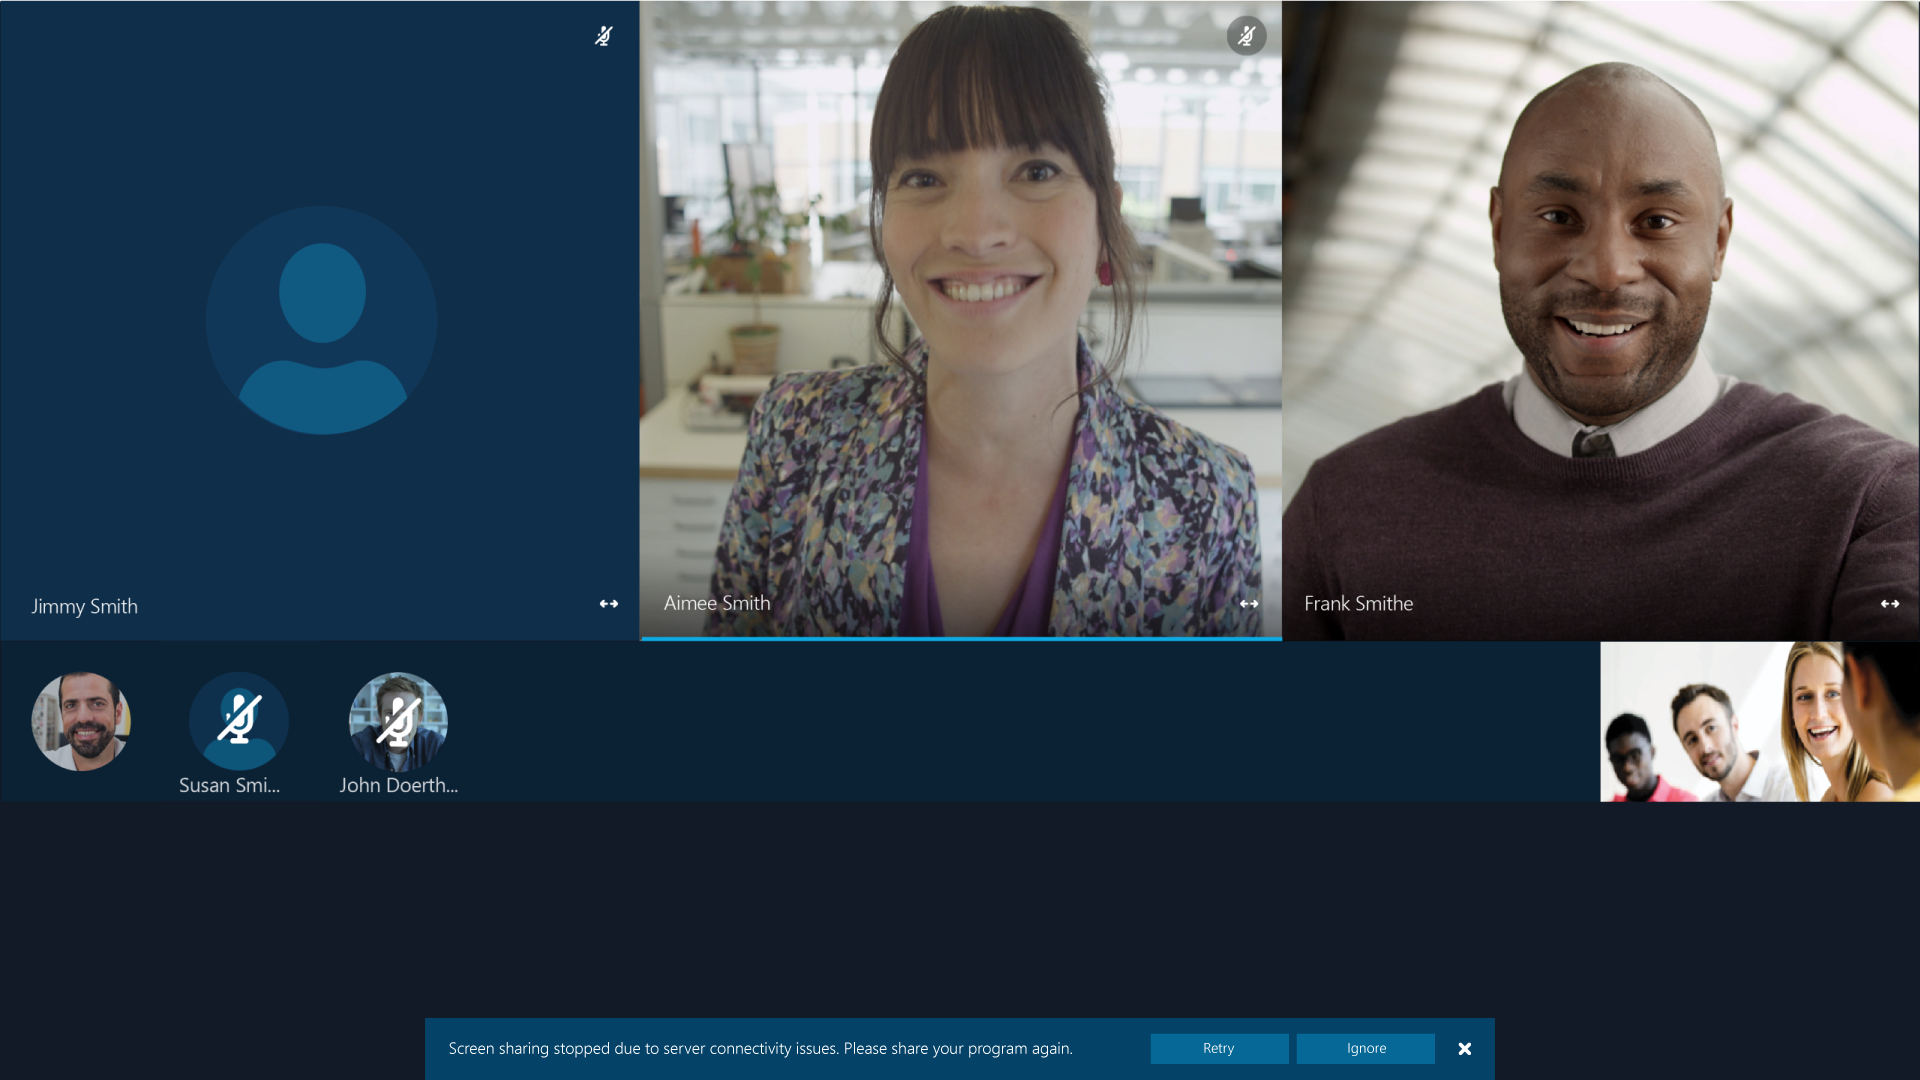Viewport: 1920px width, 1080px height.
Task: Retry screen sharing
Action: coord(1219,1048)
